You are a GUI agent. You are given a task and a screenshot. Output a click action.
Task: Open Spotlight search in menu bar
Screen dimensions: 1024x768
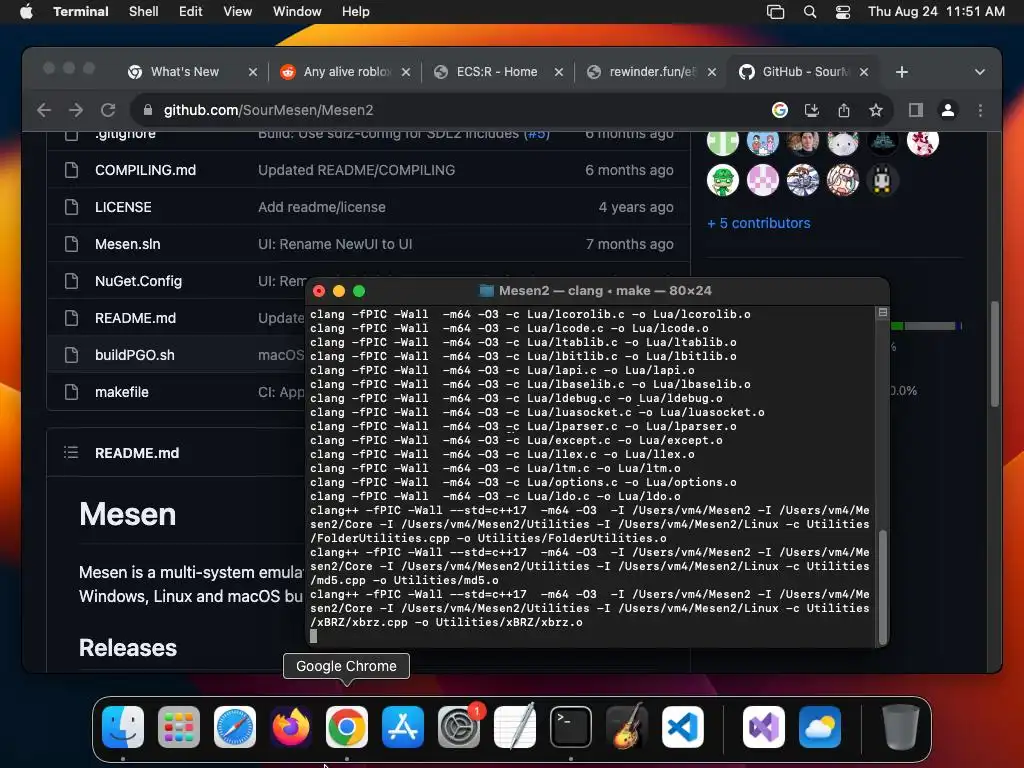point(810,12)
